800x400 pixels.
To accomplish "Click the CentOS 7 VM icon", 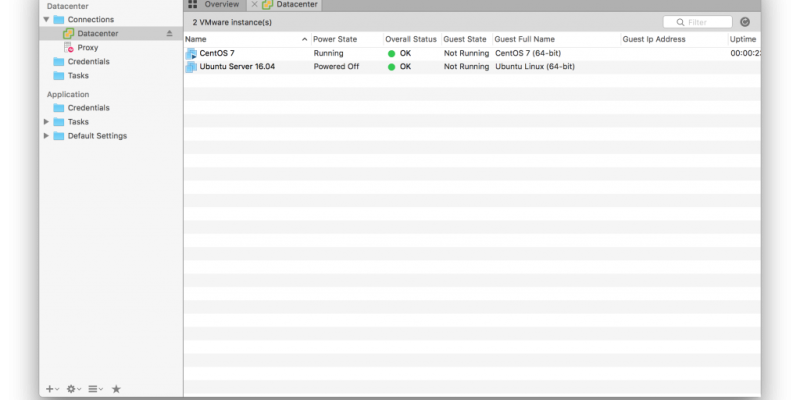I will point(191,53).
